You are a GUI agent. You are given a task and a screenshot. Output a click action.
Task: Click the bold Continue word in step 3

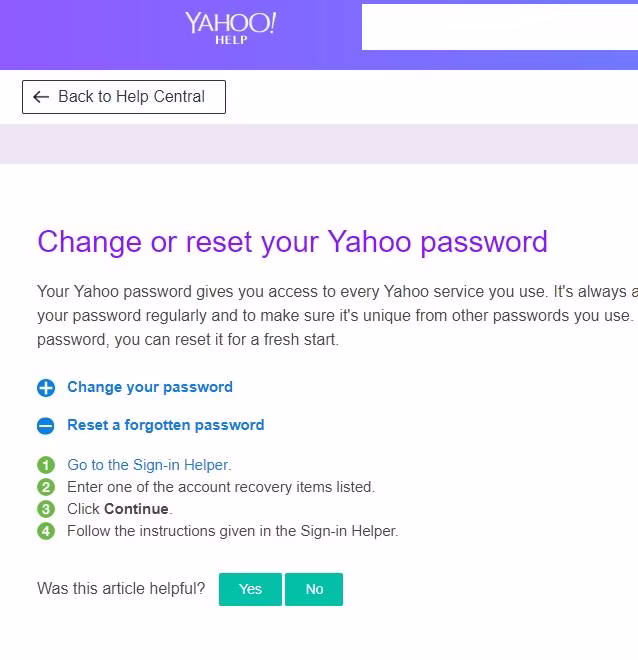coord(136,509)
